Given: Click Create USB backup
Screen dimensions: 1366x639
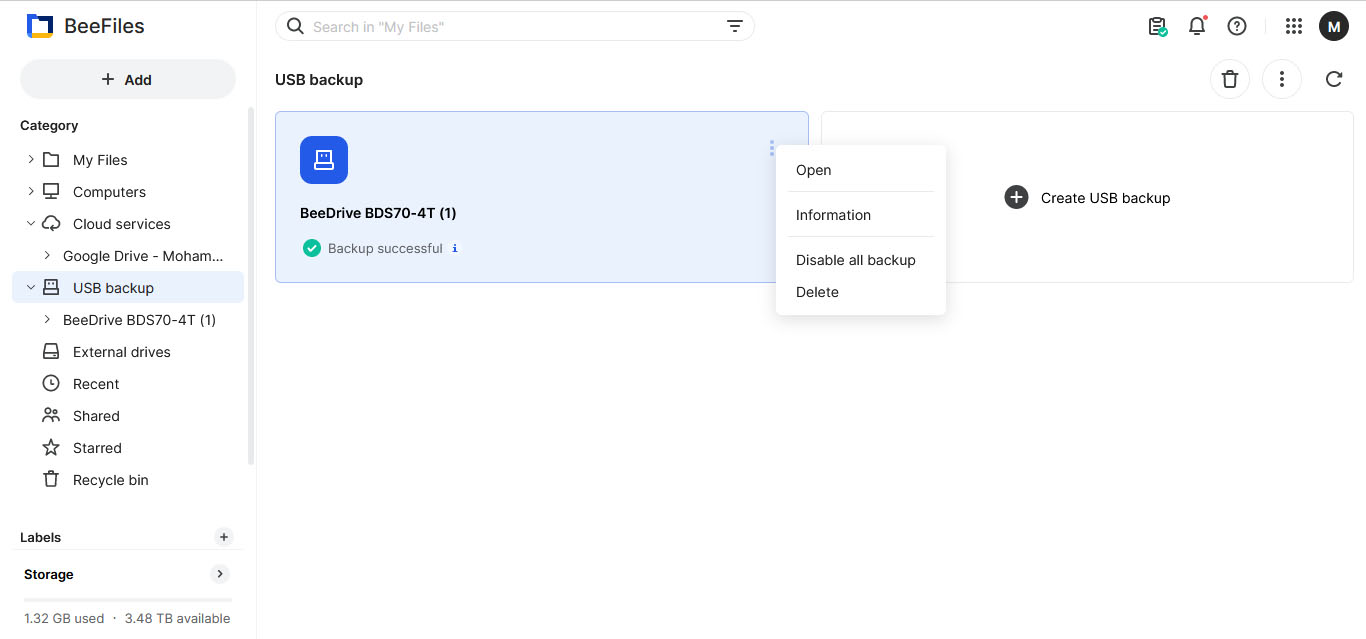Looking at the screenshot, I should click(1088, 198).
